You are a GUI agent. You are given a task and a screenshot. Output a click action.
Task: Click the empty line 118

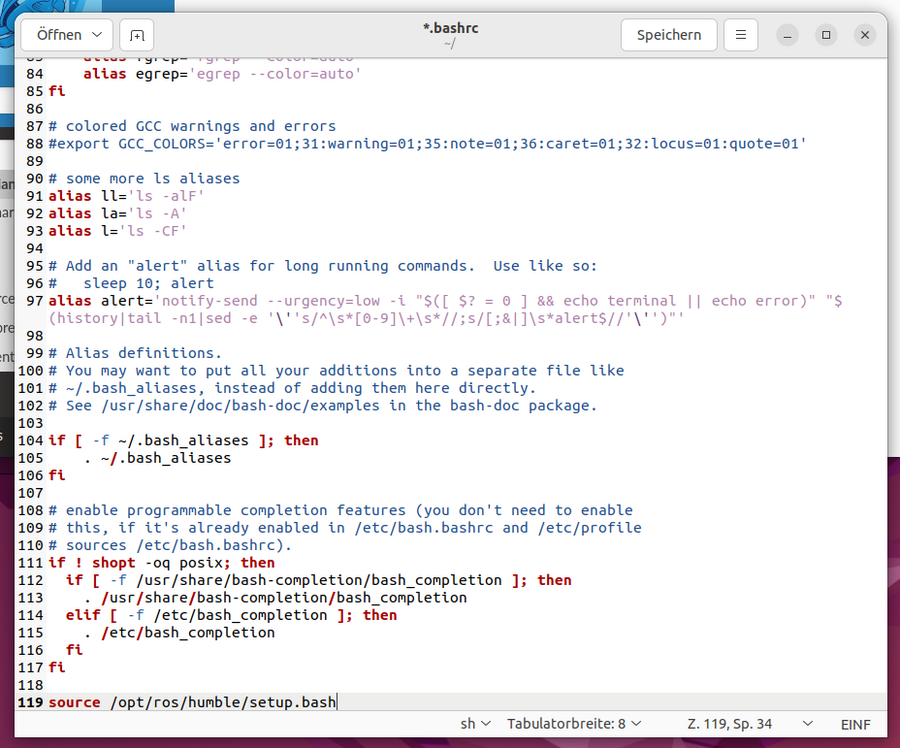(x=300, y=685)
